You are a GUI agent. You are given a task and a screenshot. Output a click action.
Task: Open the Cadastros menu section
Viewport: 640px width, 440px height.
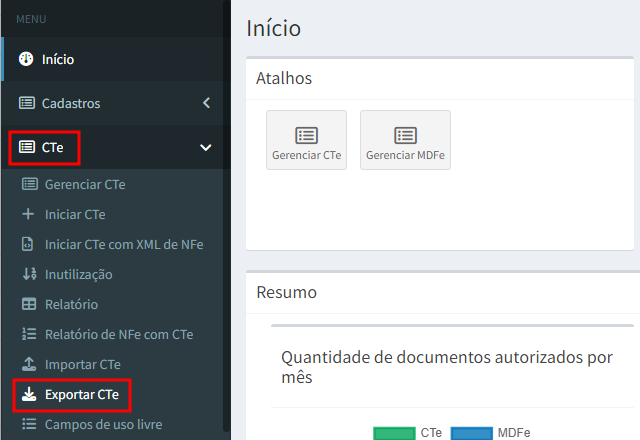pos(70,103)
